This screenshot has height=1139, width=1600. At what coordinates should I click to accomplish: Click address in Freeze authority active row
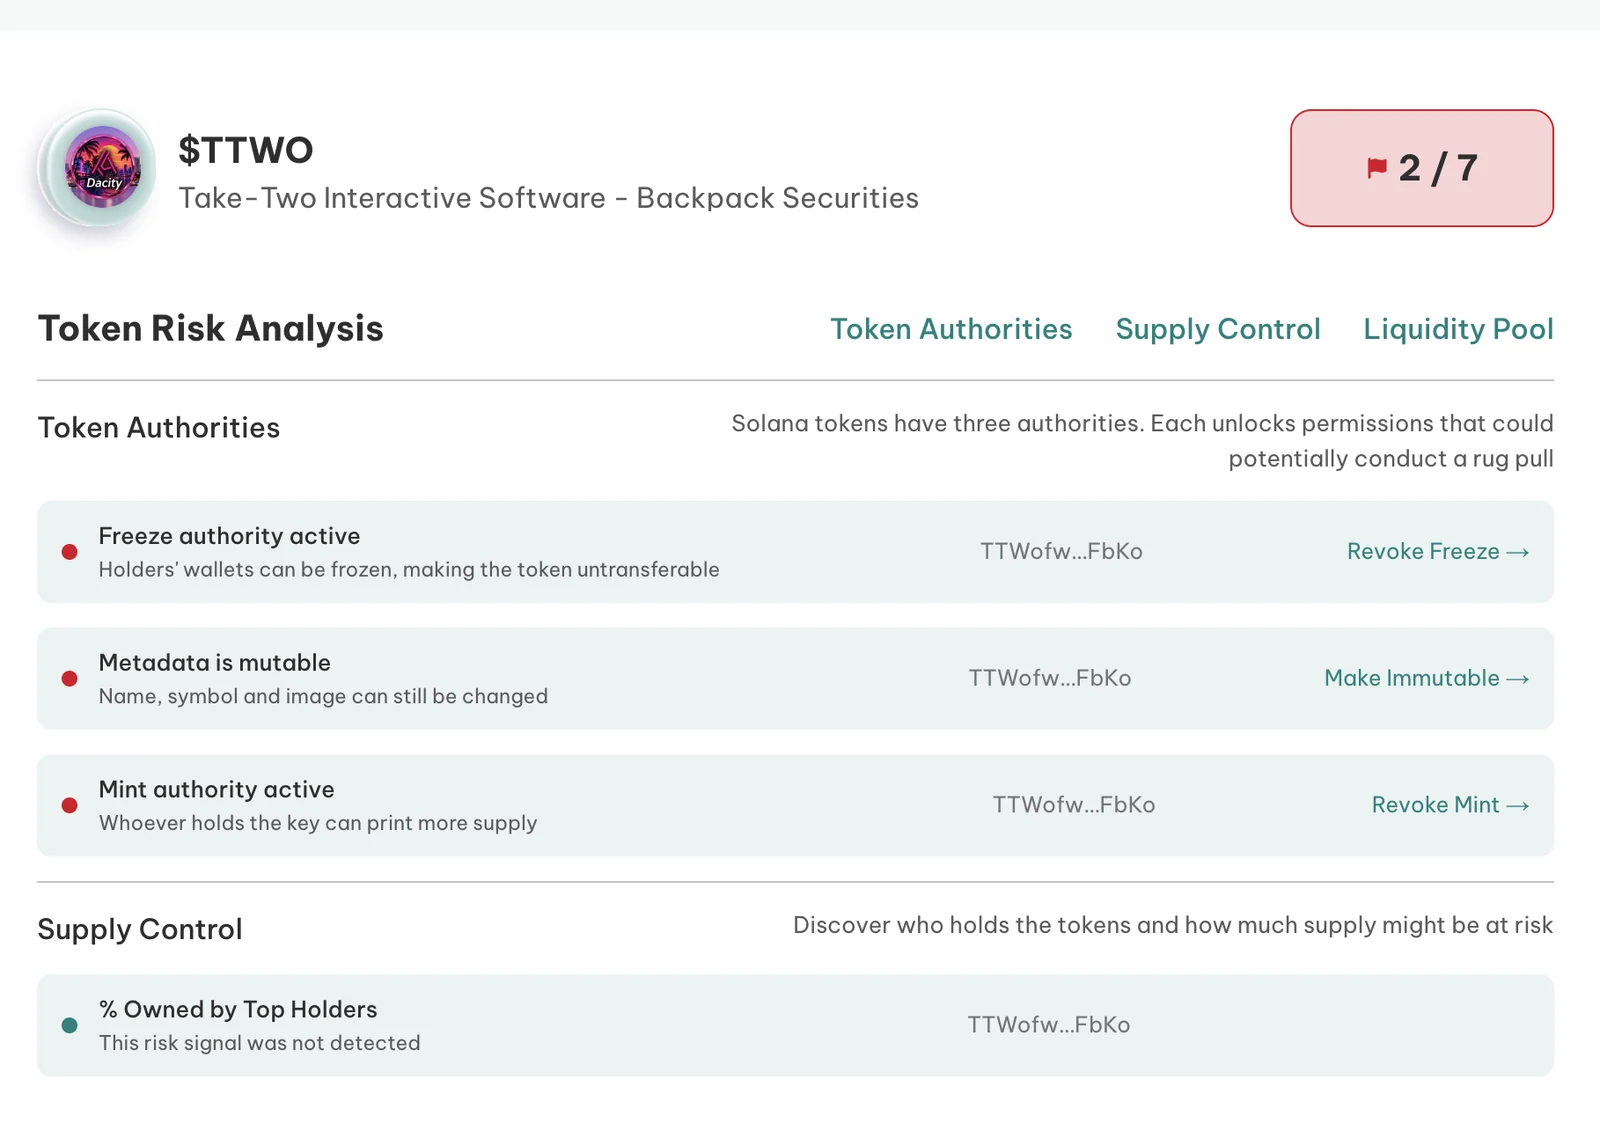tap(1061, 551)
